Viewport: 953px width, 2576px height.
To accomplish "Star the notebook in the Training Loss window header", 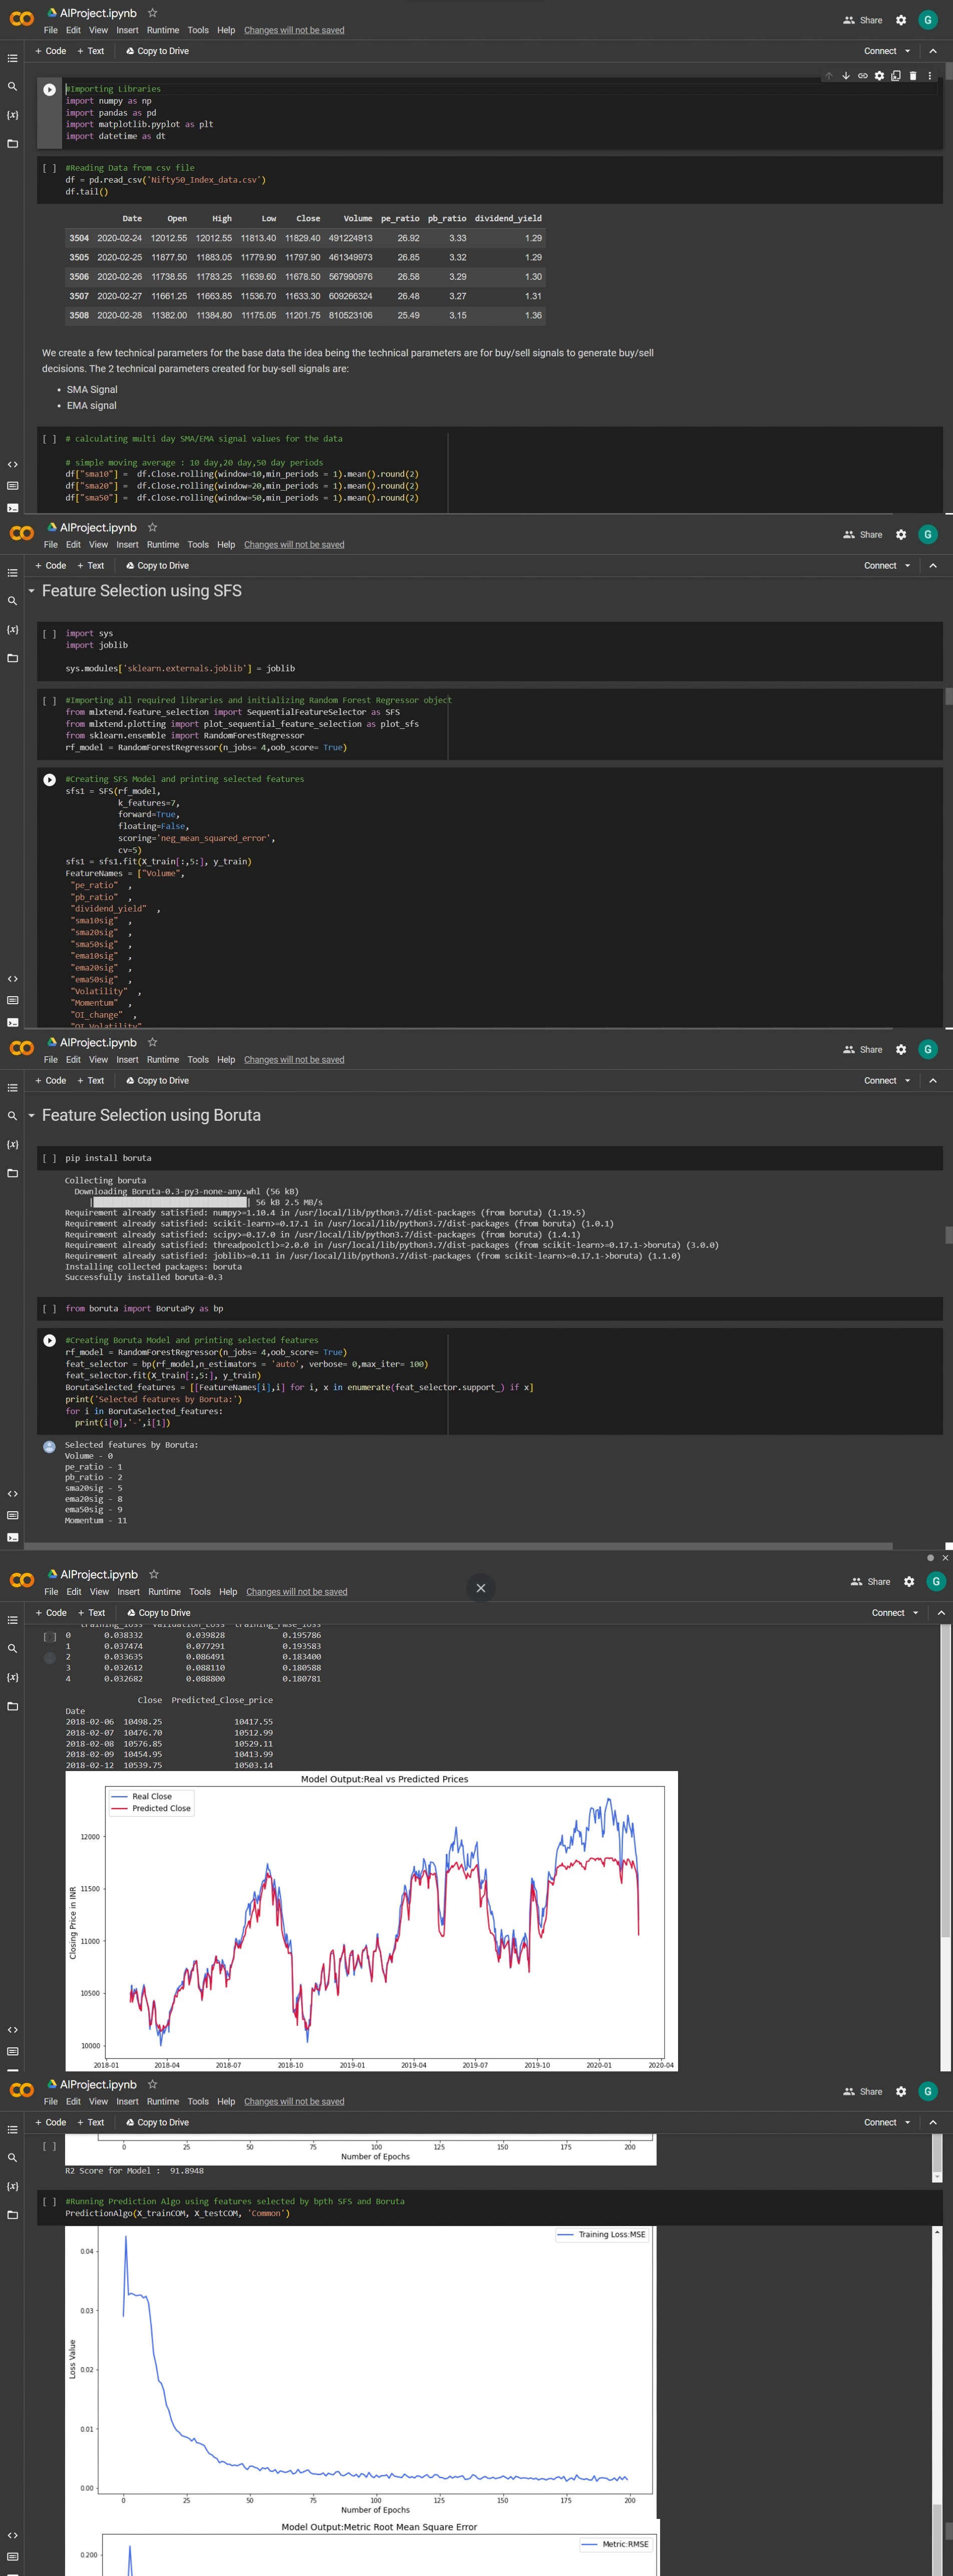I will (x=152, y=2084).
